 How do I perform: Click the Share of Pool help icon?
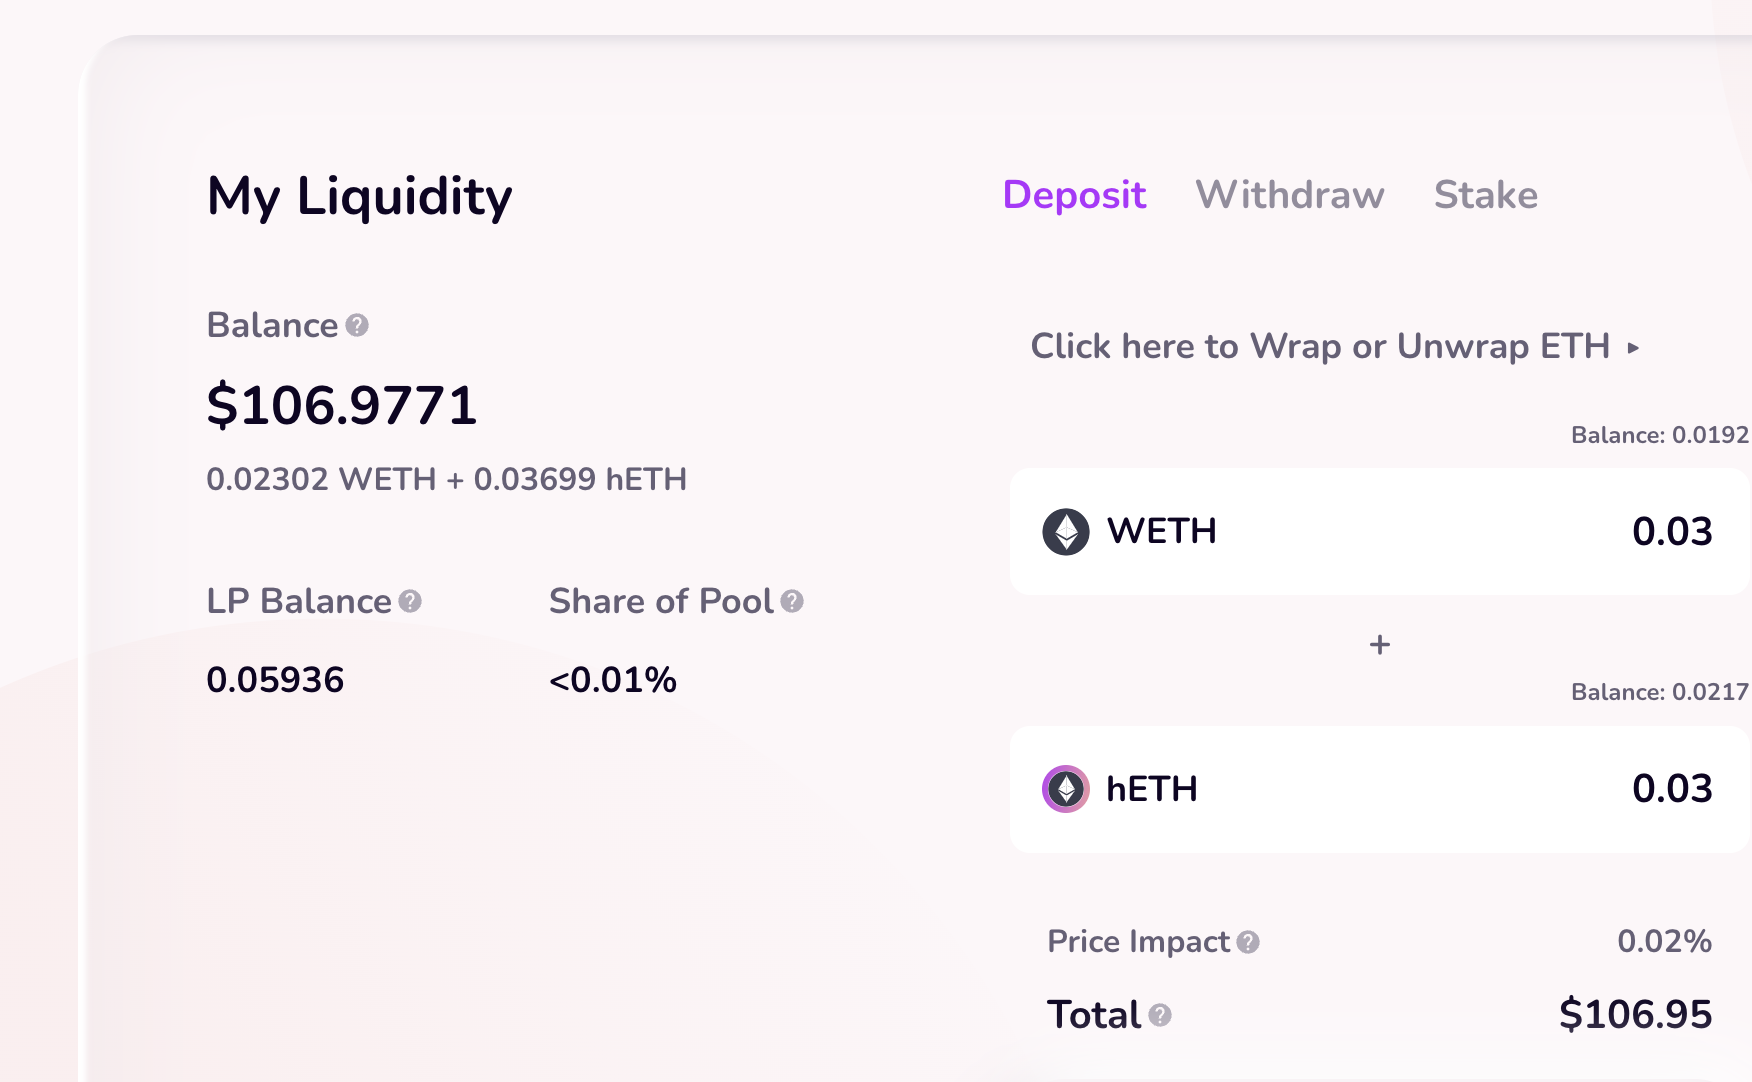pos(792,602)
